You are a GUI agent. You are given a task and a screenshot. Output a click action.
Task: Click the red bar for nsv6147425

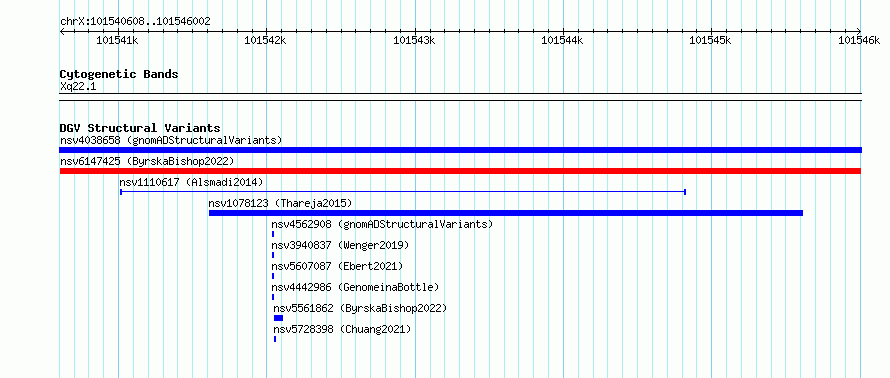tap(460, 171)
